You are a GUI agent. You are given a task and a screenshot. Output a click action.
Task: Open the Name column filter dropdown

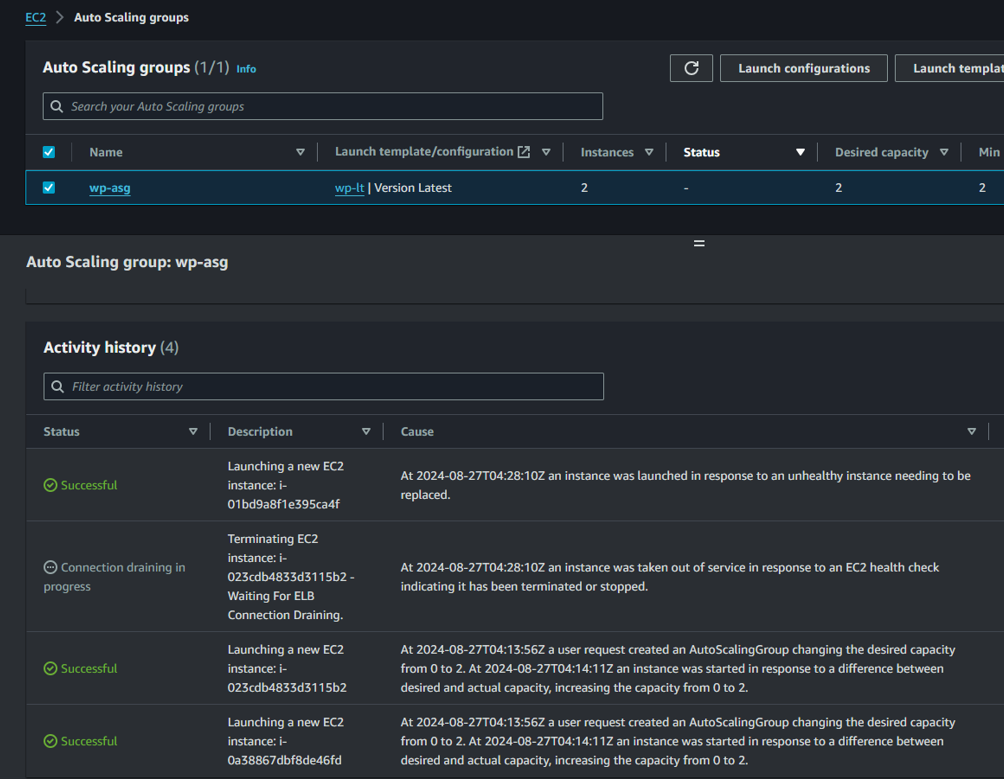pyautogui.click(x=300, y=151)
